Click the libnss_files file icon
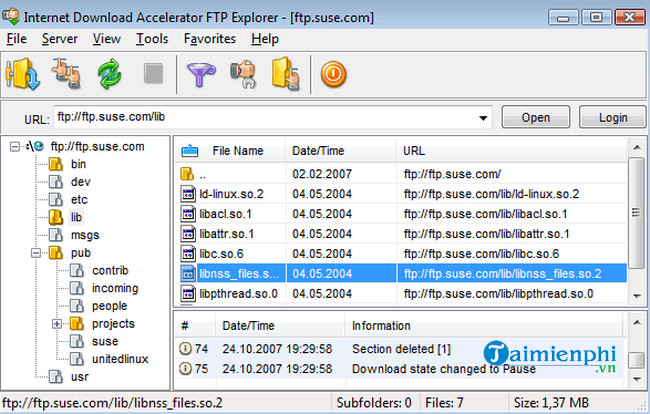The height and width of the screenshot is (414, 650). (x=188, y=274)
